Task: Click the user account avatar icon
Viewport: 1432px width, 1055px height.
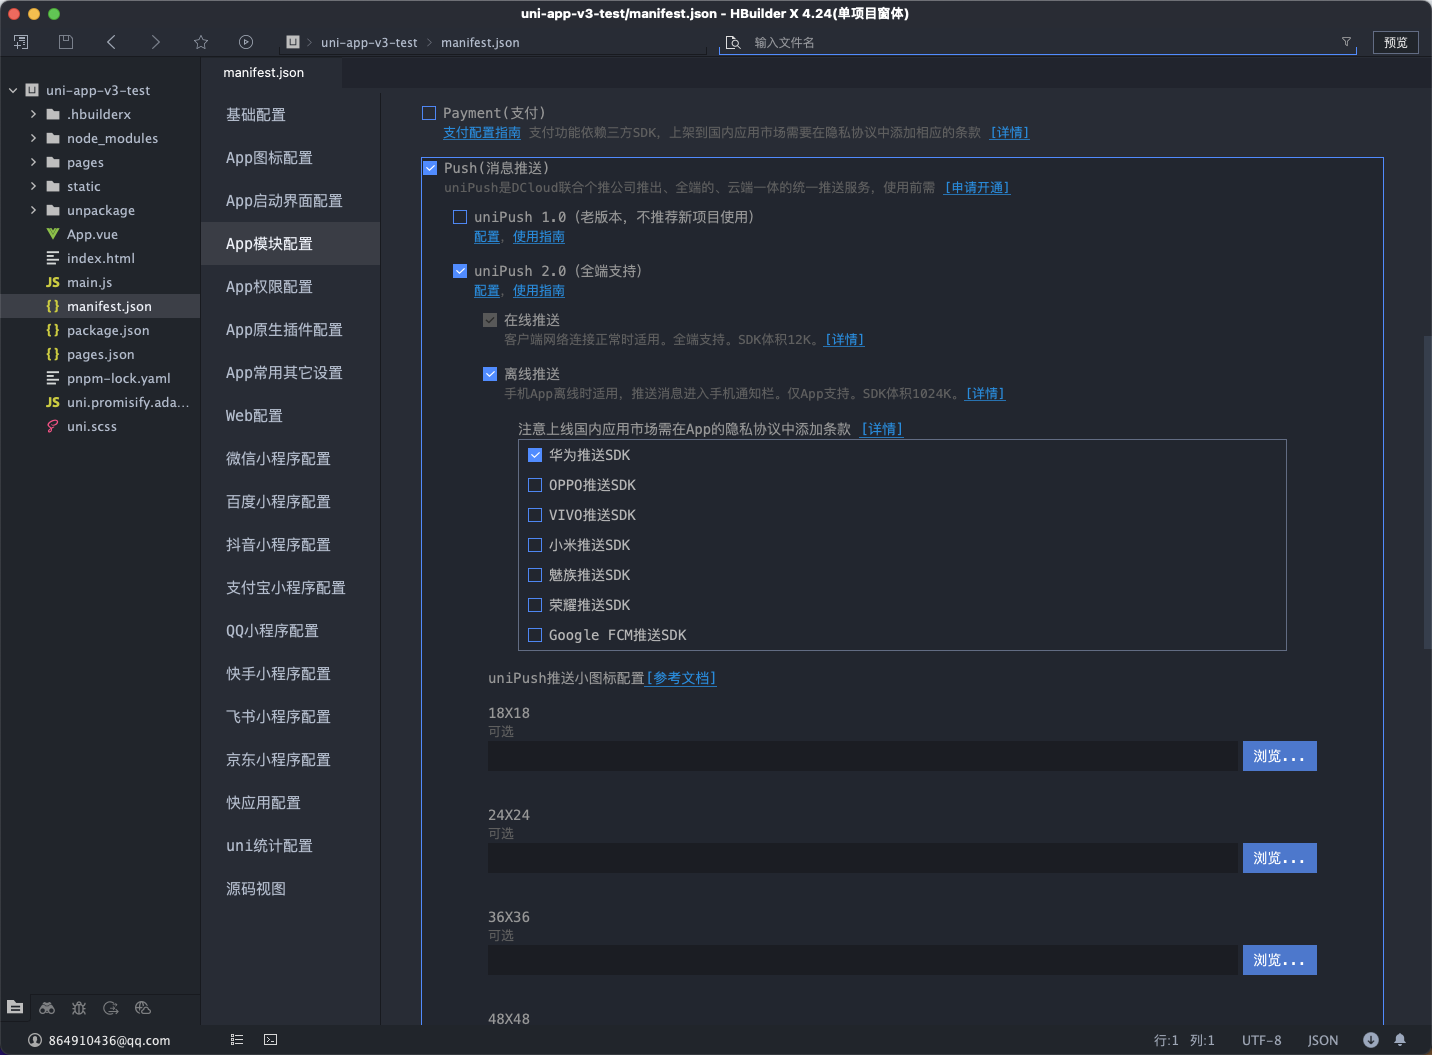Action: tap(35, 1040)
